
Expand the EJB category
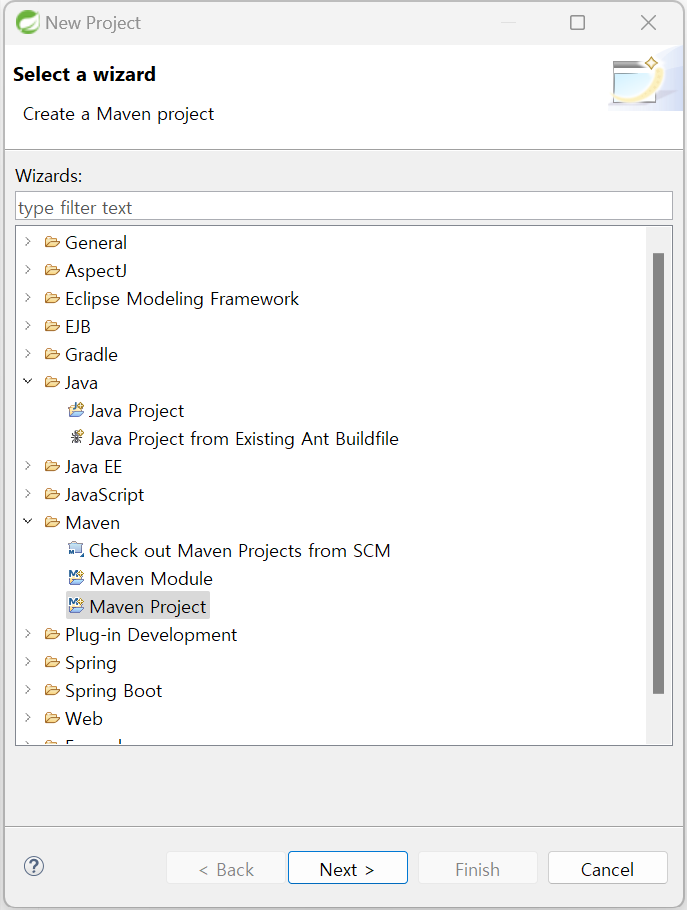tap(27, 325)
